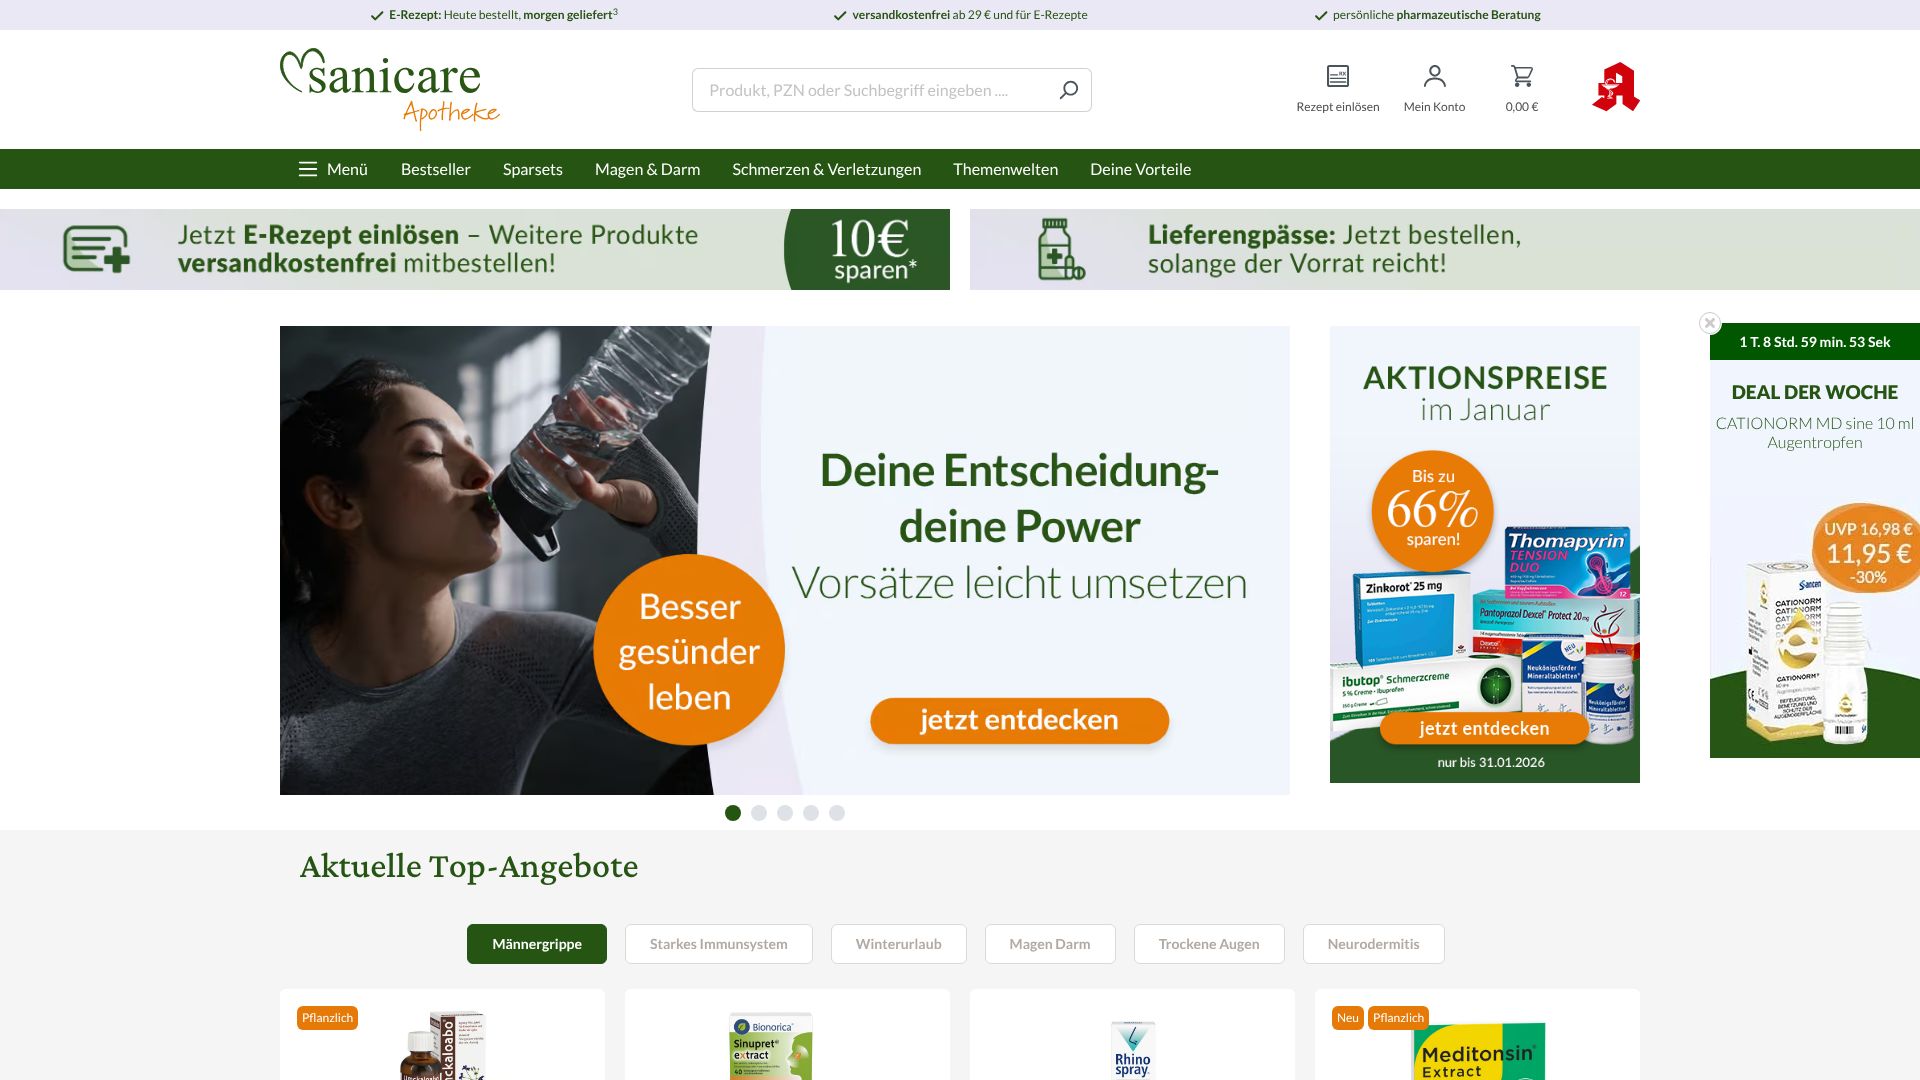The image size is (1920, 1080).
Task: Expand the Magen & Darm category
Action: click(647, 169)
